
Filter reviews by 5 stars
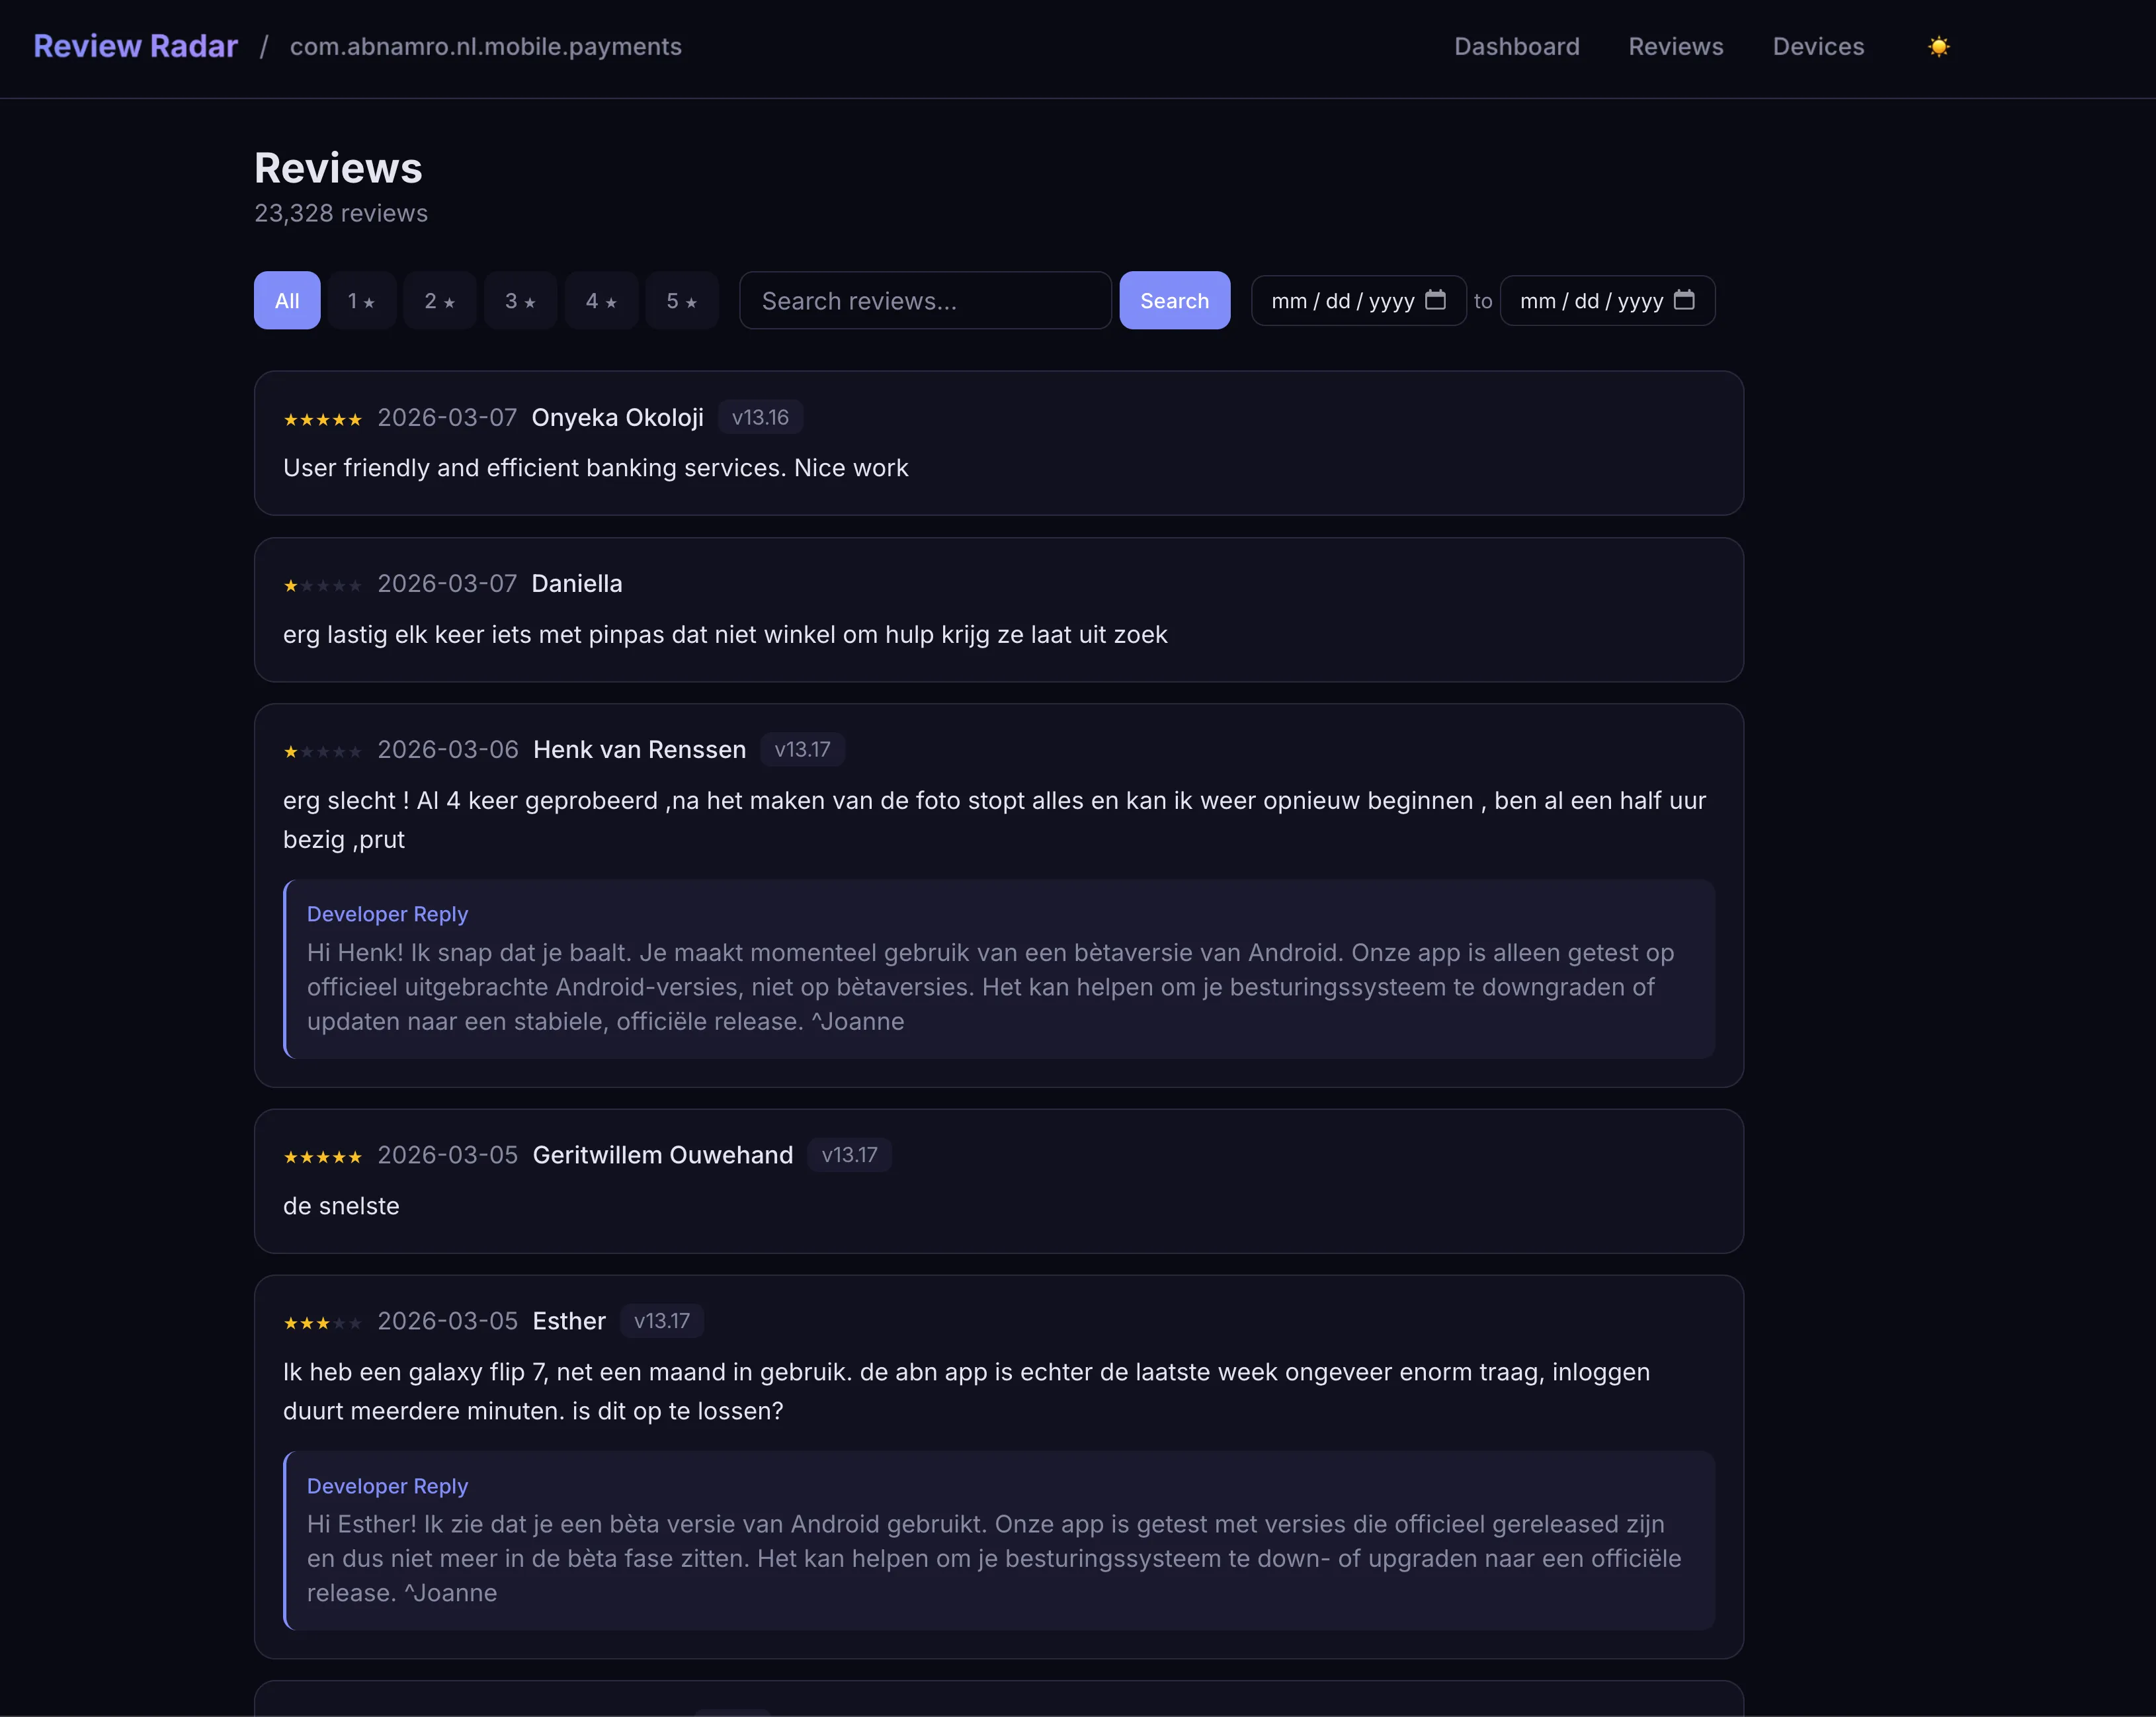681,300
